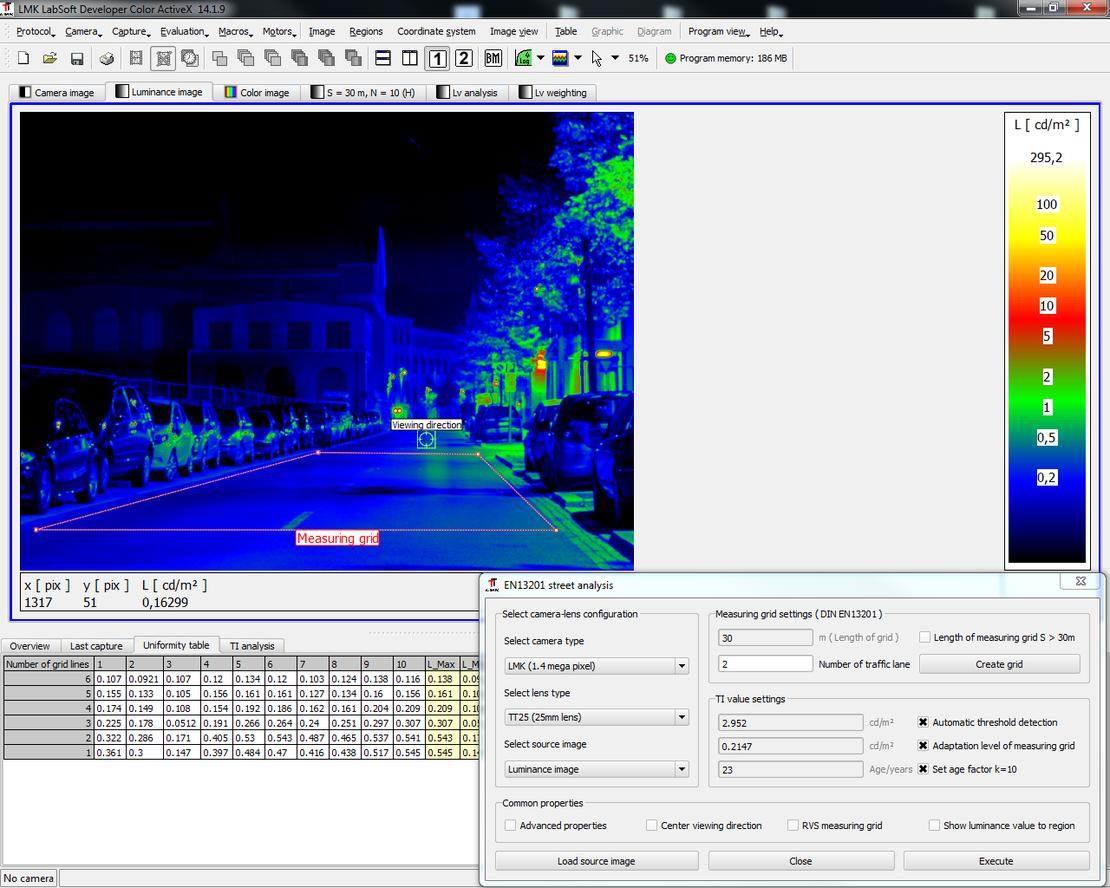Check RVS measuring grid option

point(793,826)
